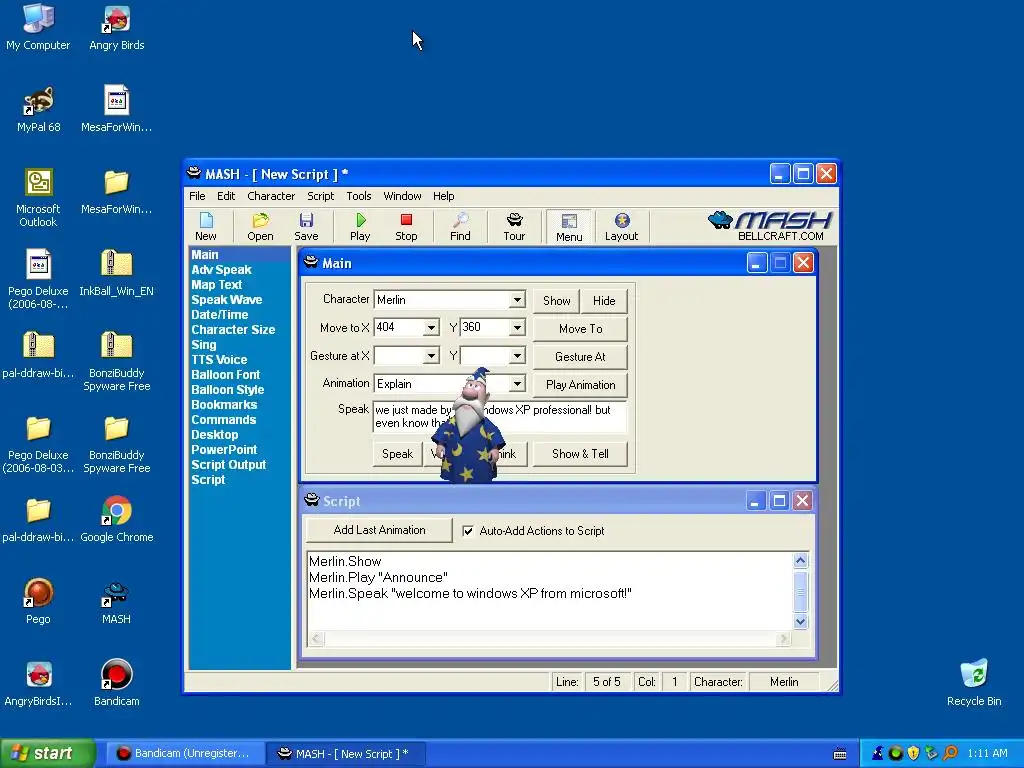The image size is (1024, 768).
Task: Toggle the Menu toolbar button
Action: [x=569, y=227]
